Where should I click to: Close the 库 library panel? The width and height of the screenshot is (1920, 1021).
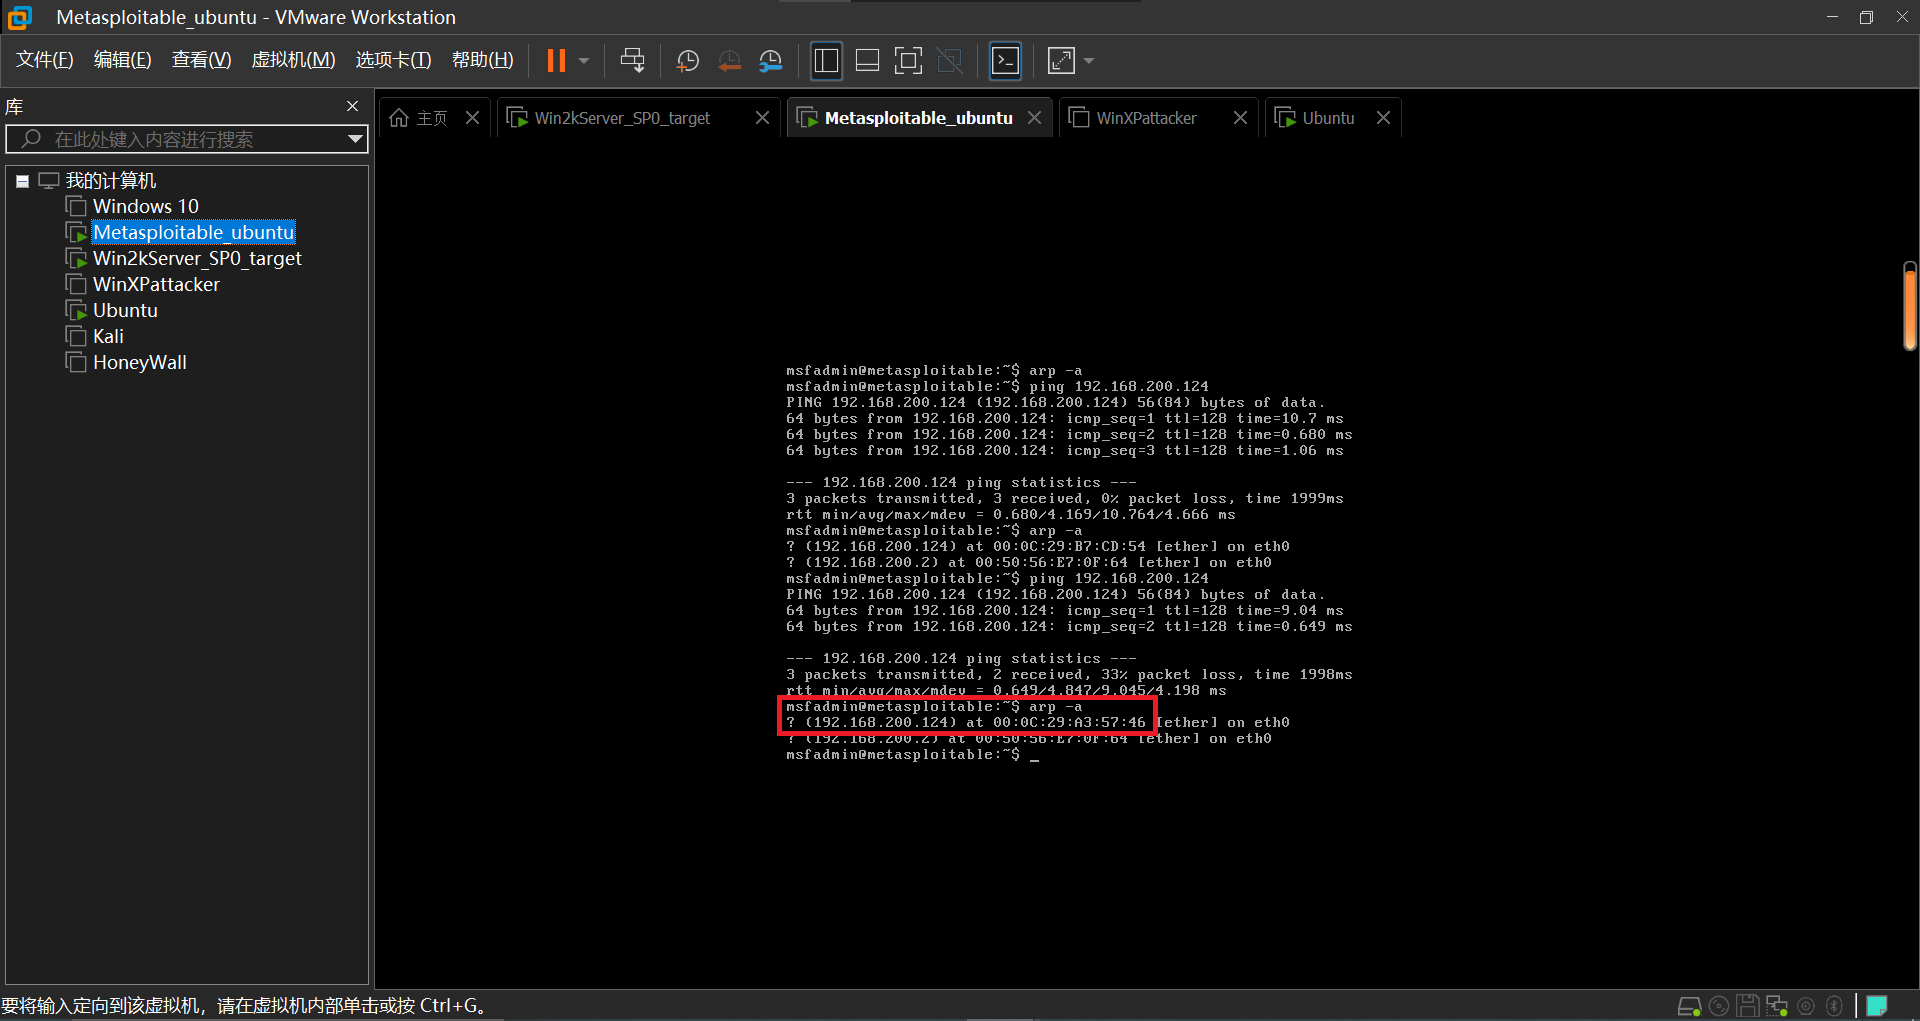tap(352, 106)
